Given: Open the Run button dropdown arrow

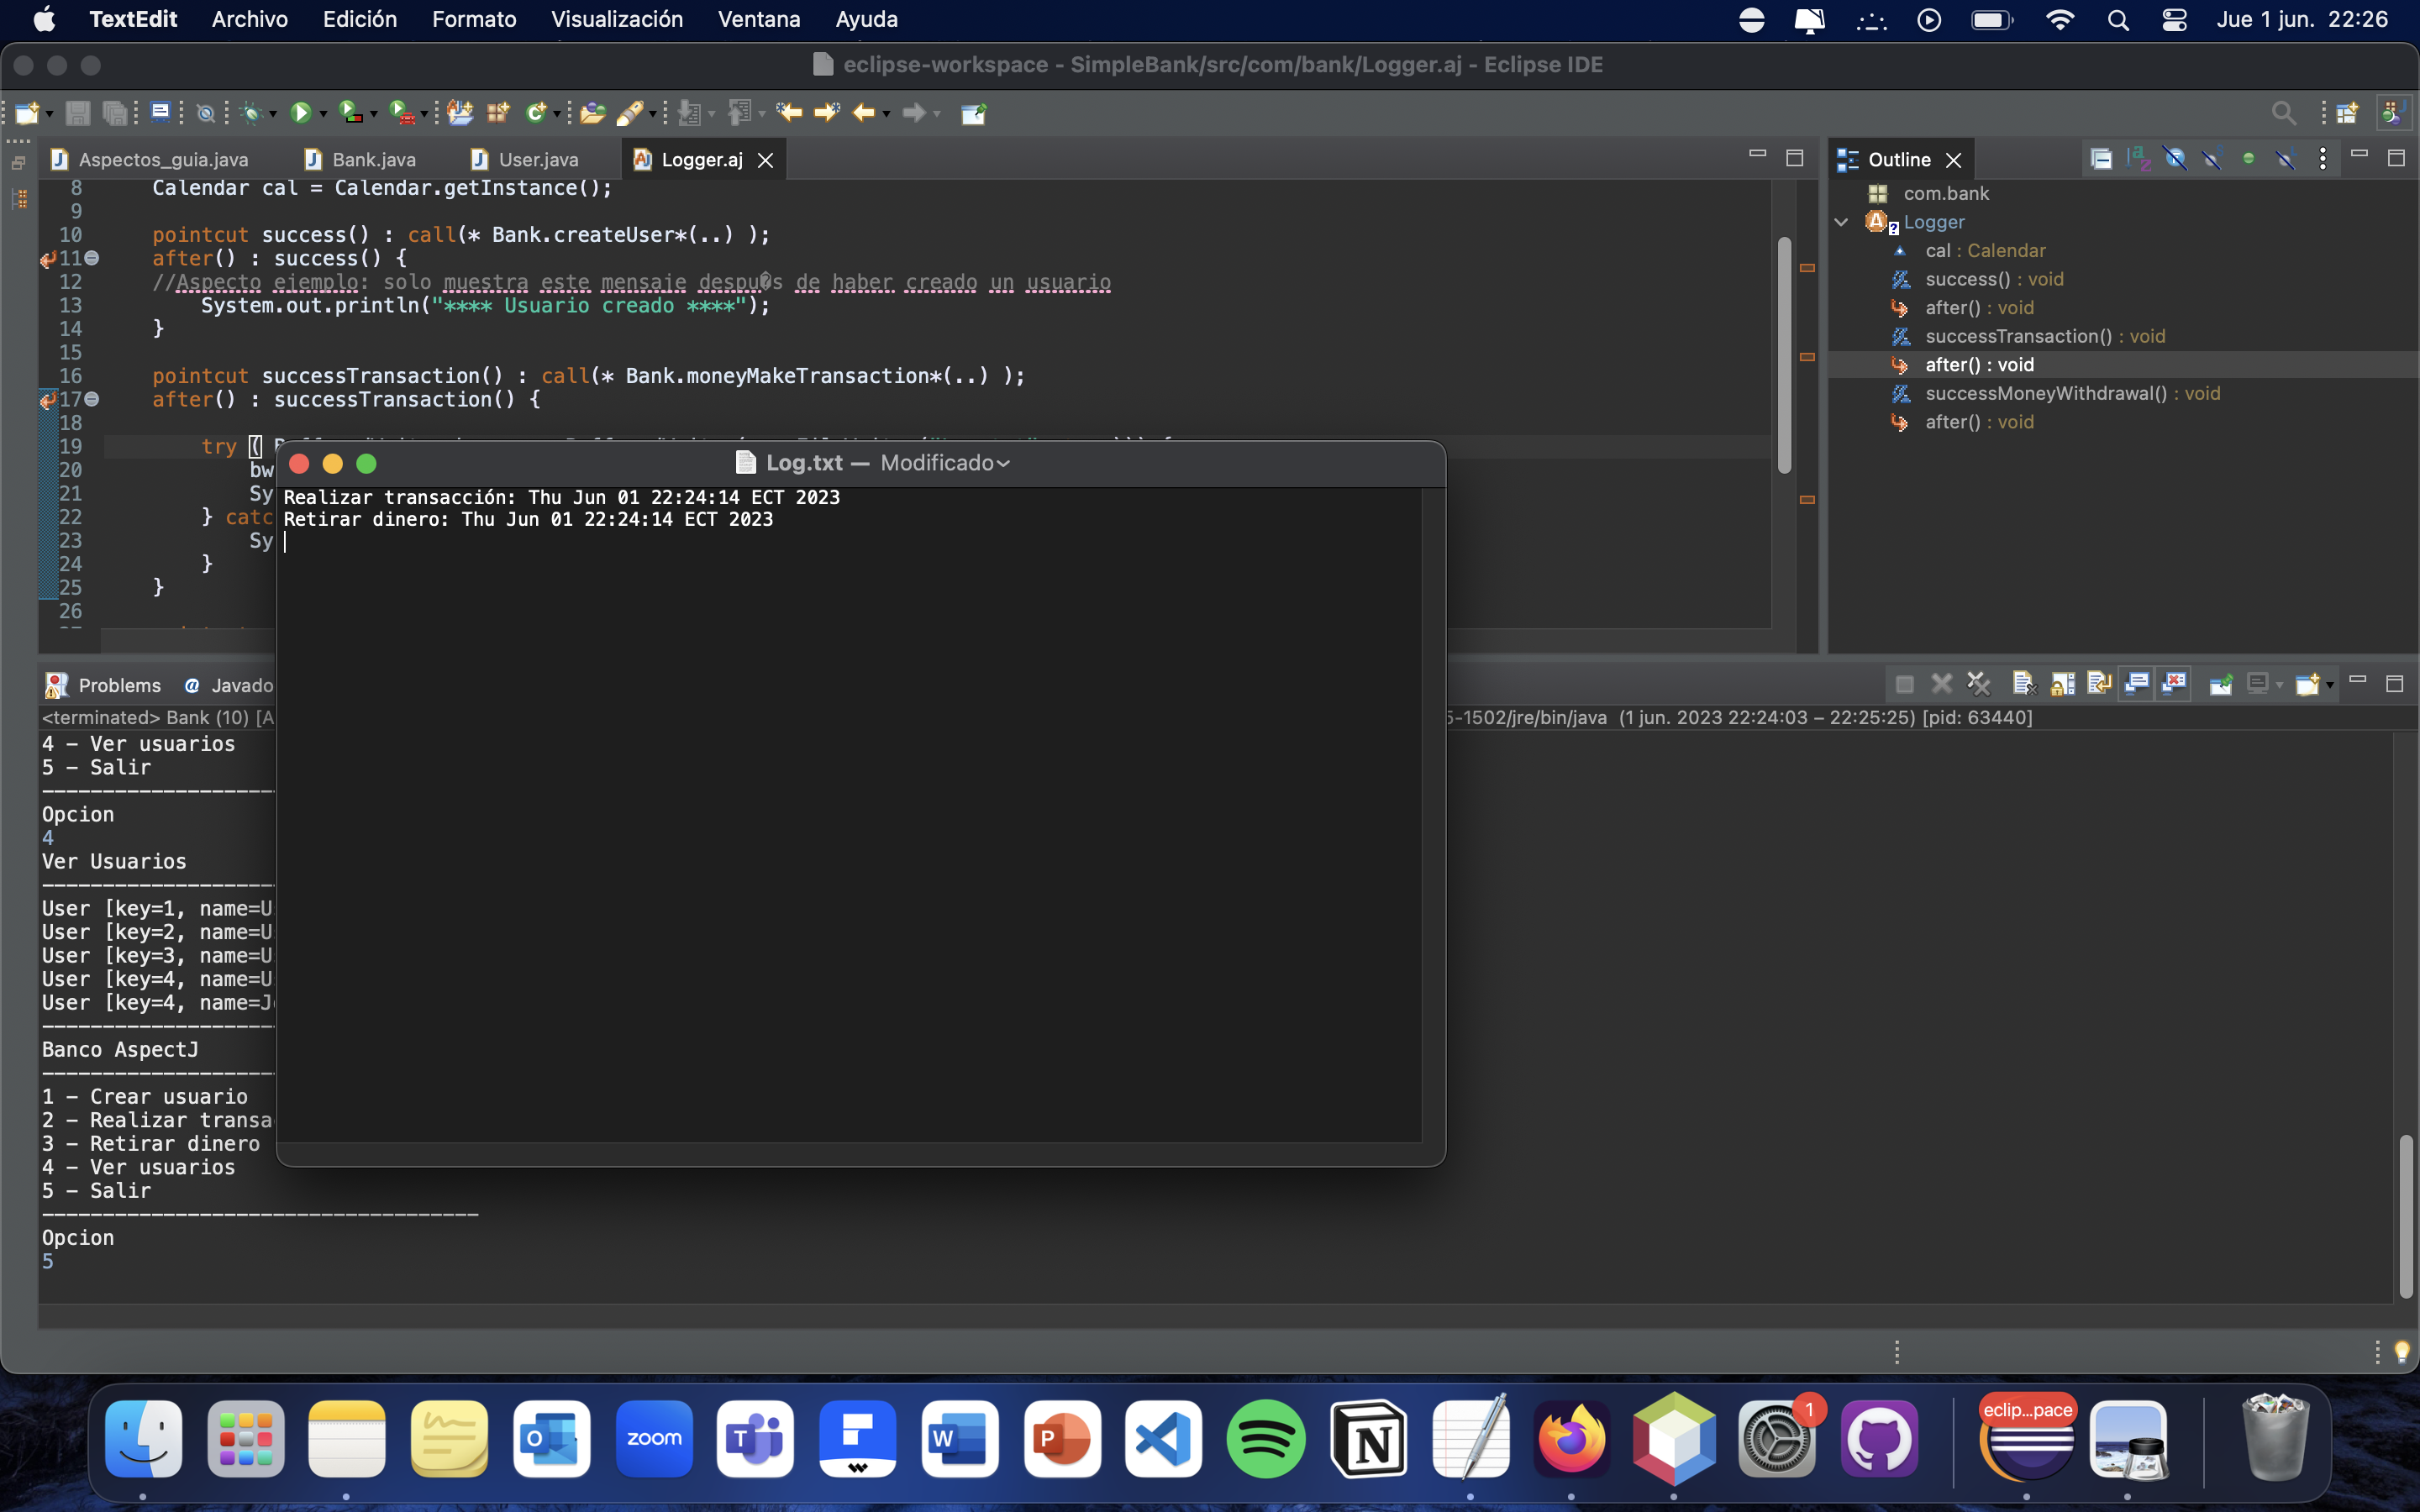Looking at the screenshot, I should (323, 114).
